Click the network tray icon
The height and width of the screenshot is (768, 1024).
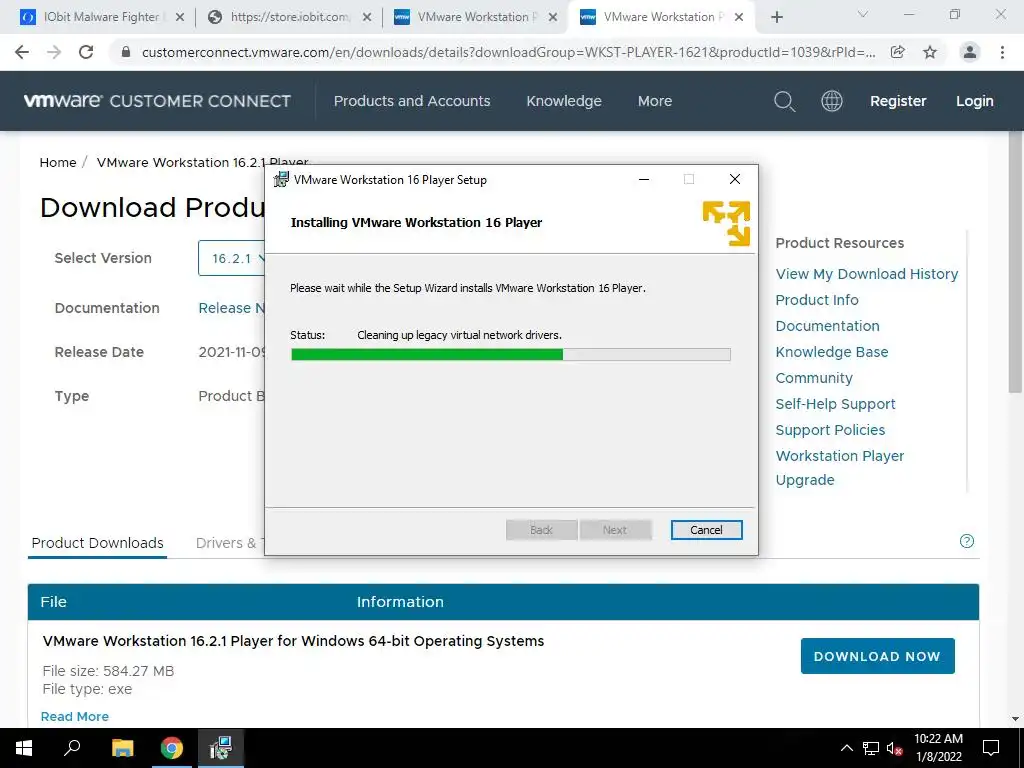tap(871, 748)
